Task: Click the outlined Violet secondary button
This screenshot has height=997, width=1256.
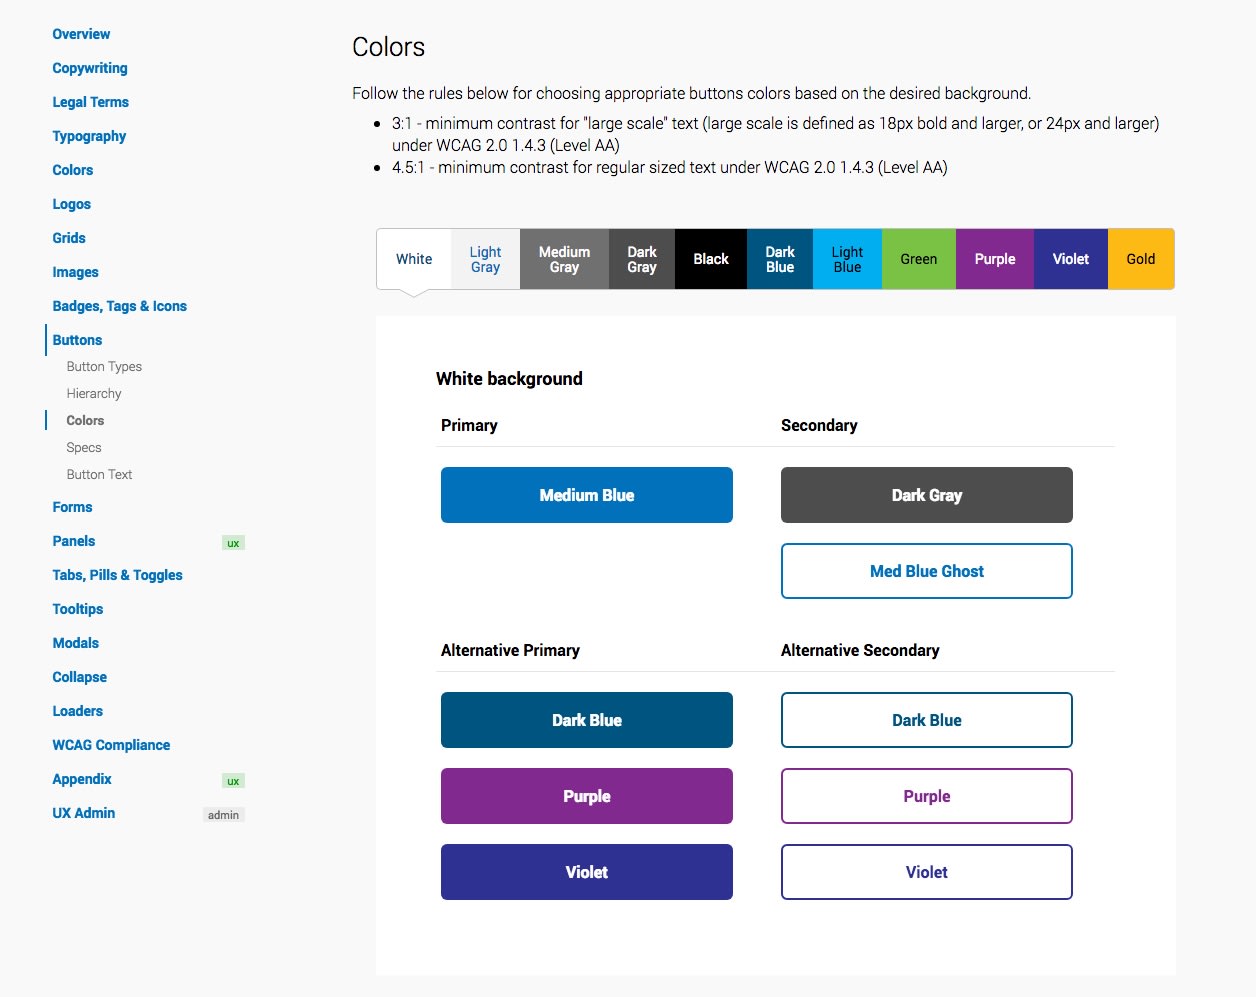Action: (x=927, y=872)
